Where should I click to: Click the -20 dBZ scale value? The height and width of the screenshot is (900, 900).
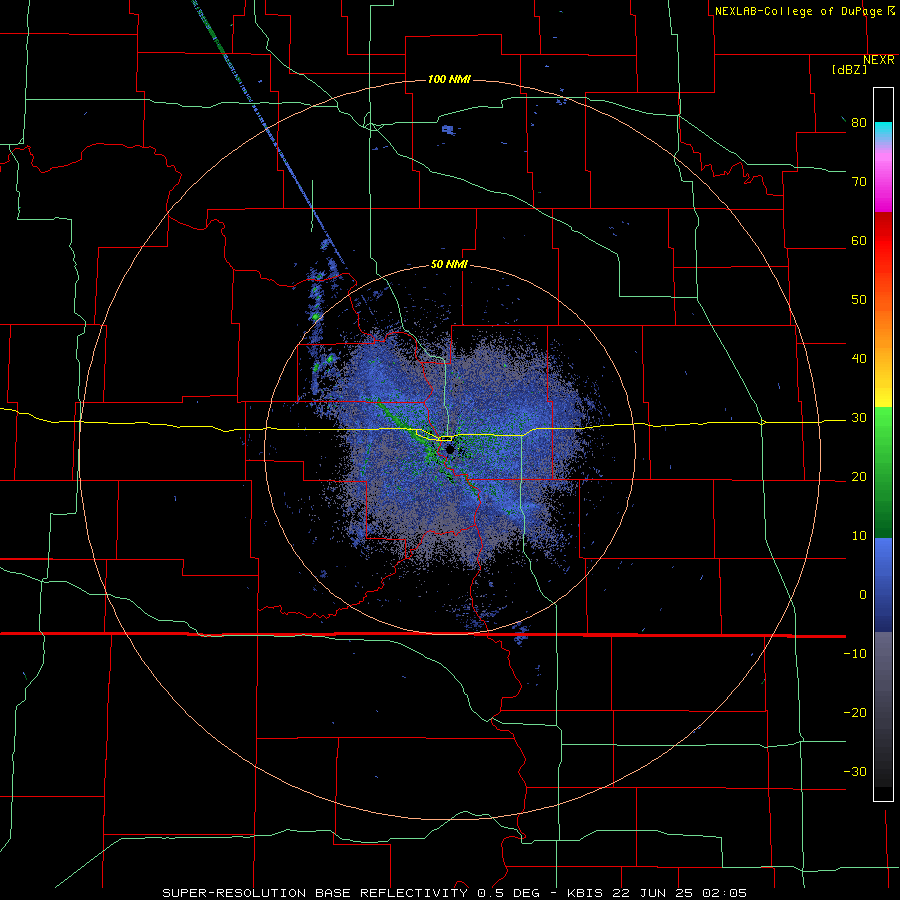pos(855,712)
